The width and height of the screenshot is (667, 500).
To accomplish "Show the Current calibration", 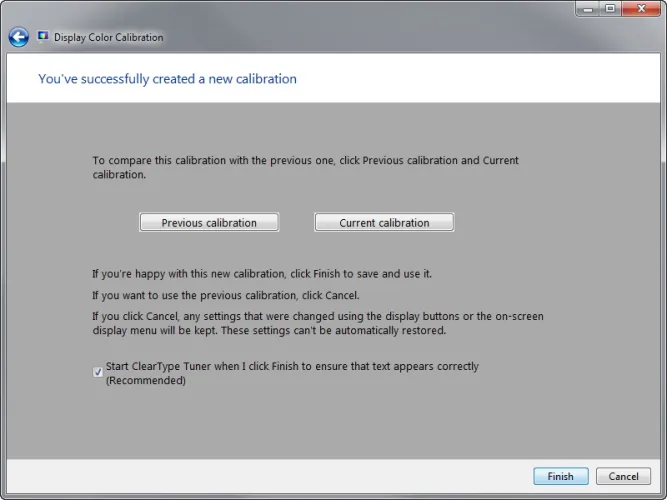I will click(384, 223).
